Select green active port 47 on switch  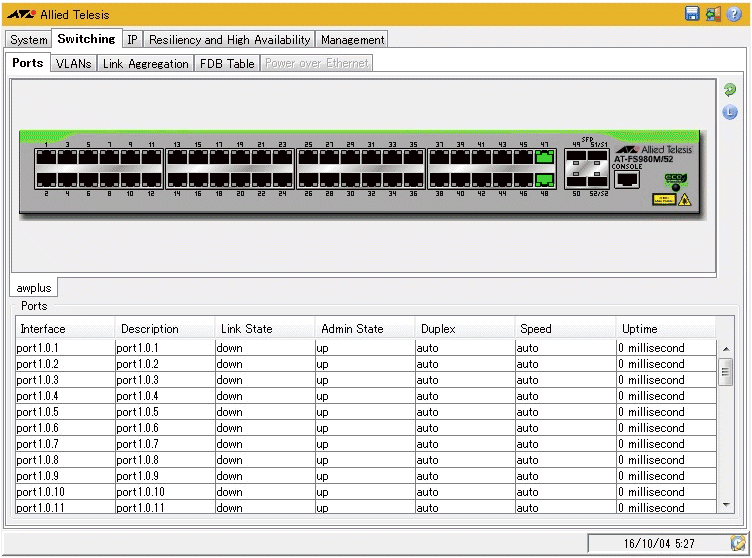pos(544,157)
